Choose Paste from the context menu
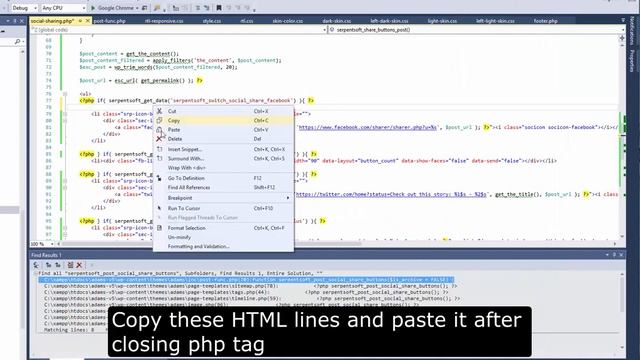 click(x=223, y=130)
